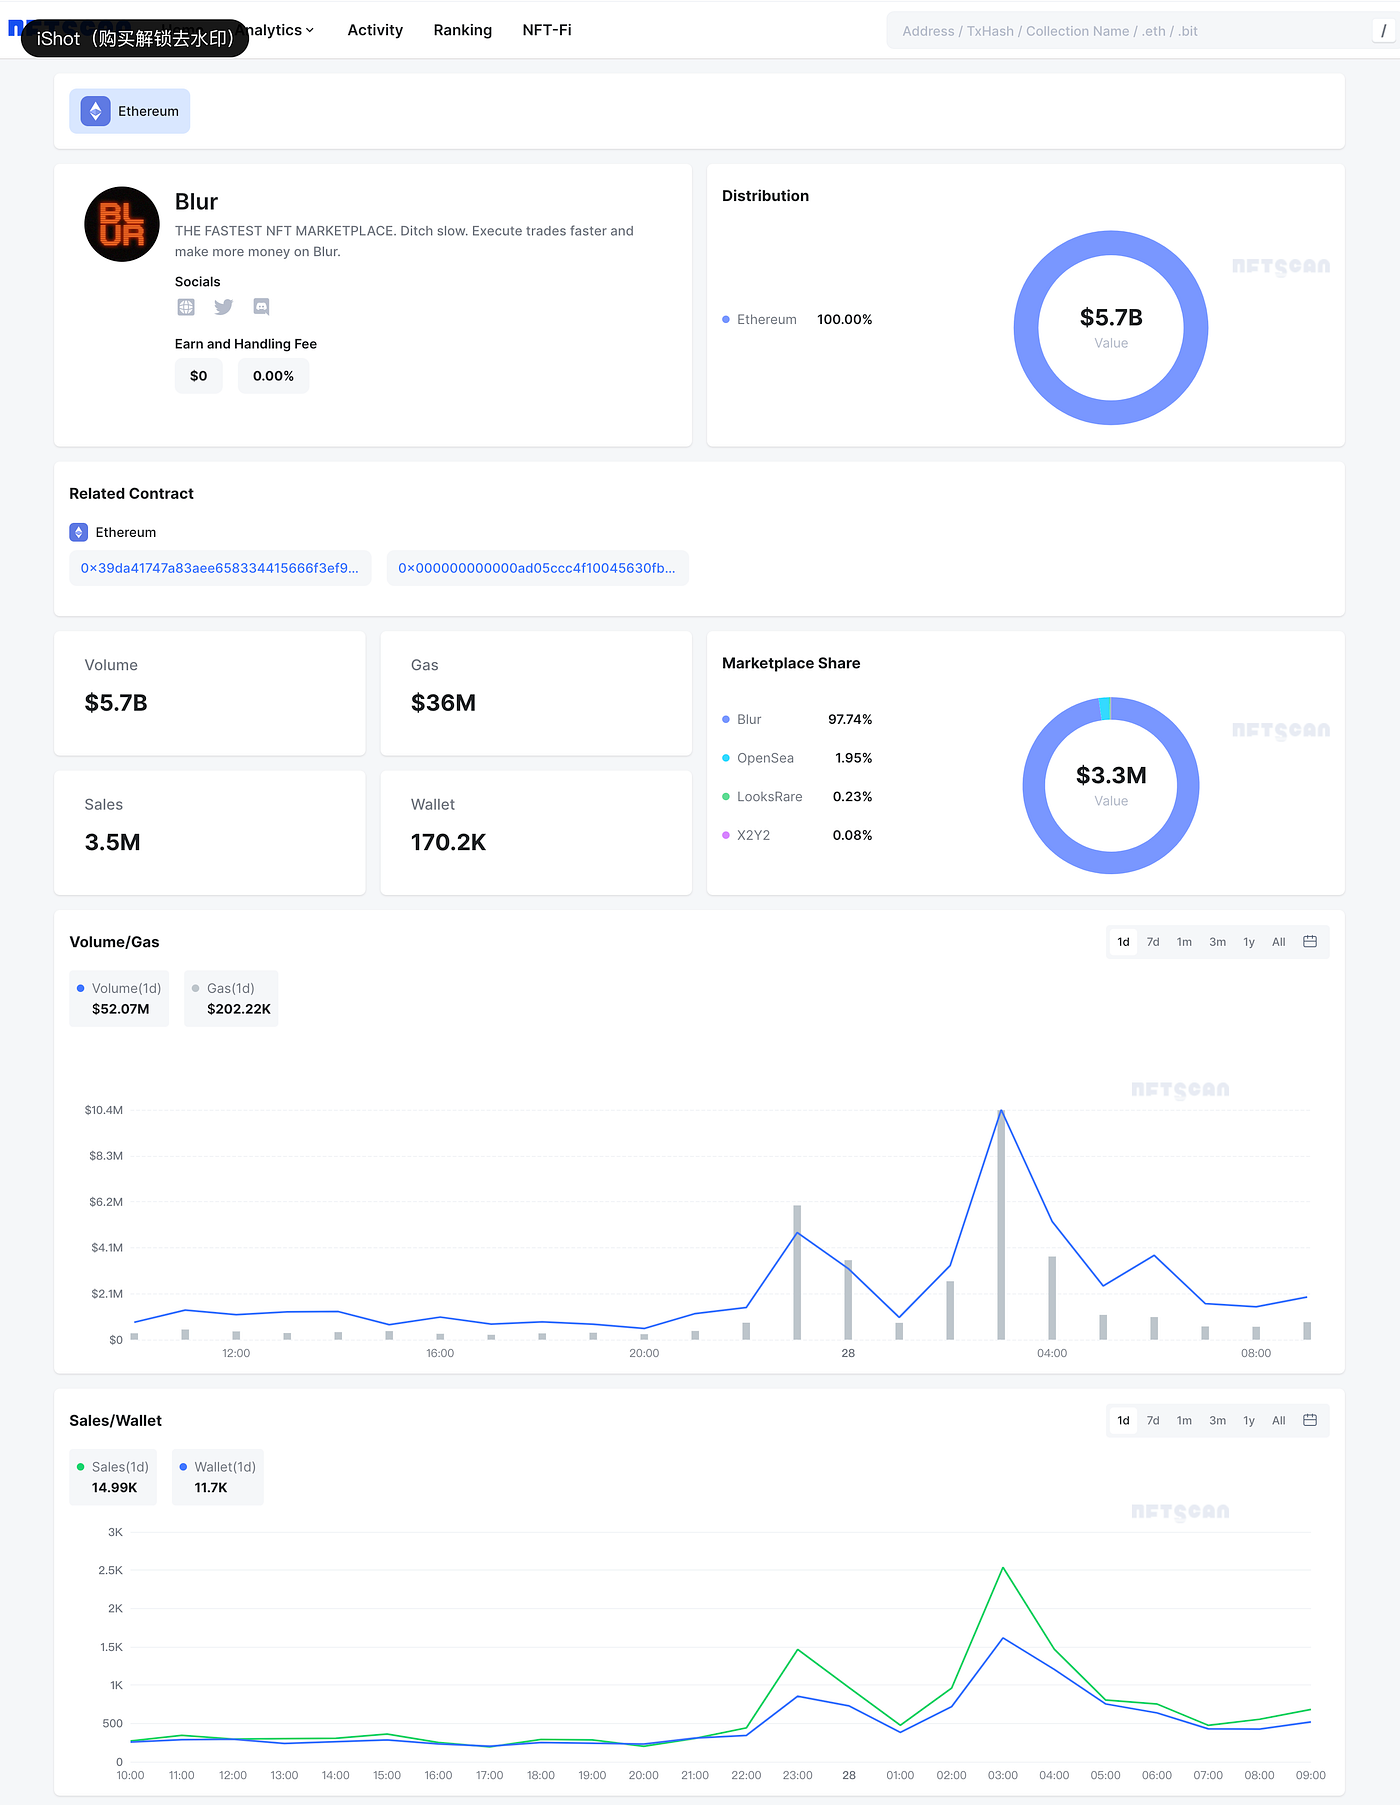Viewport: 1400px width, 1805px height.
Task: Select 1y range in Volume/Gas chart
Action: (1249, 942)
